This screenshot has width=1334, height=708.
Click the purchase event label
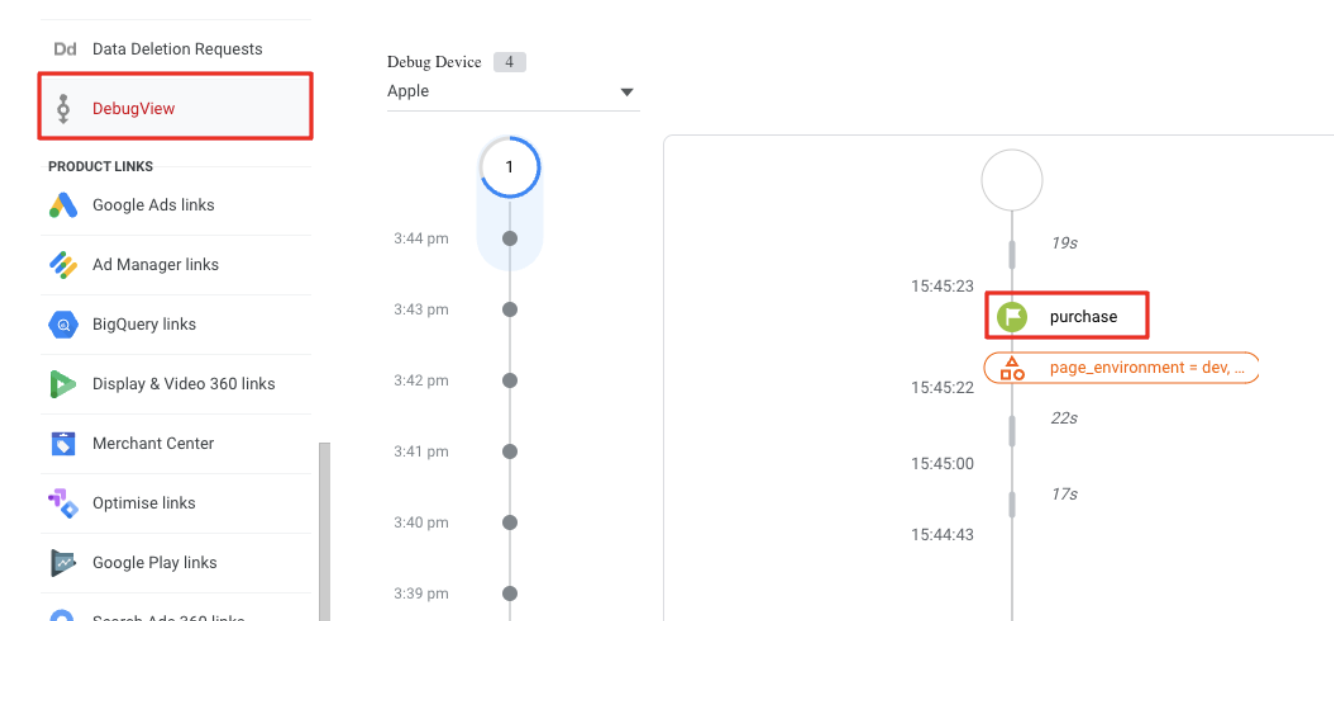(x=1083, y=317)
